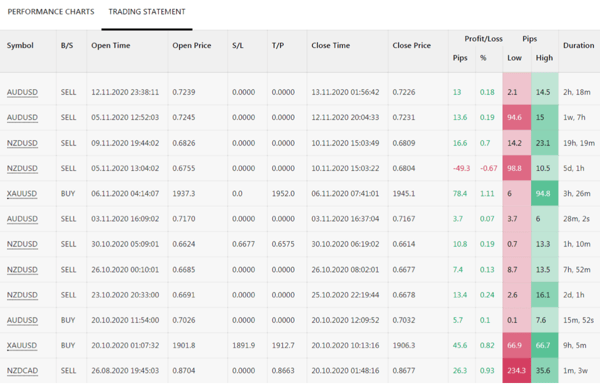600x385 pixels.
Task: Click the Open Price column header
Action: point(192,46)
